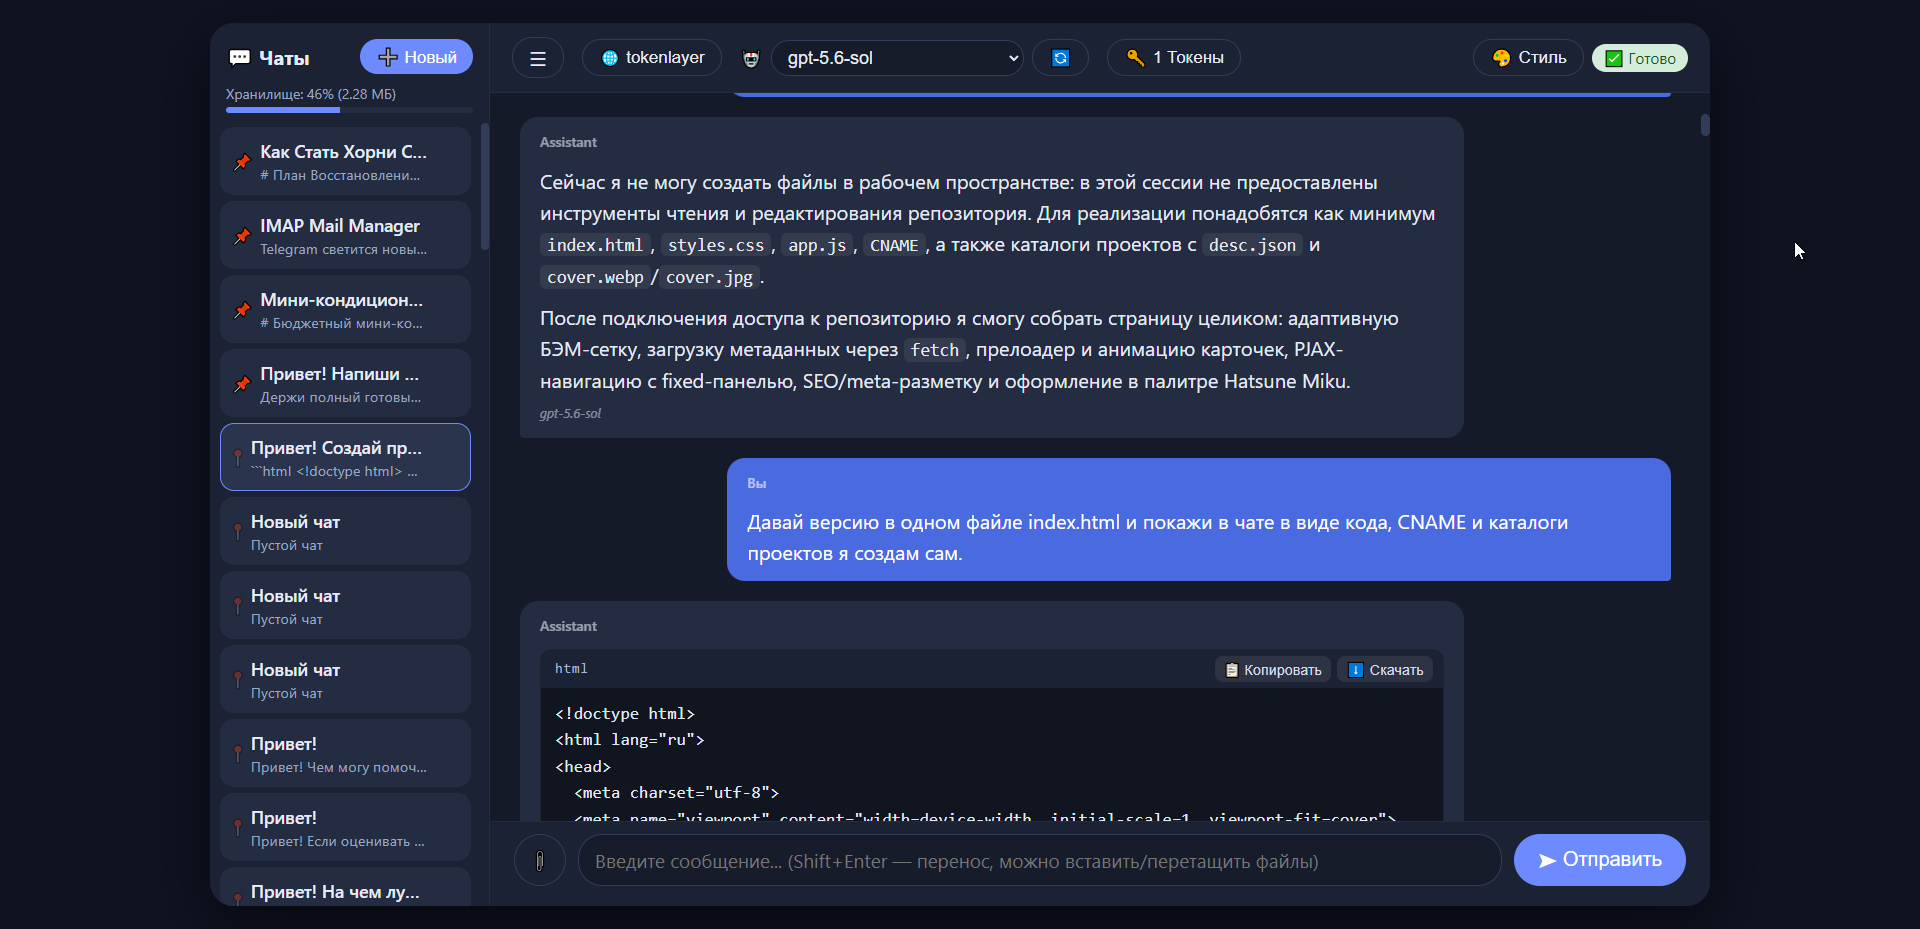Open the Мини-кондицион chat

coord(345,309)
